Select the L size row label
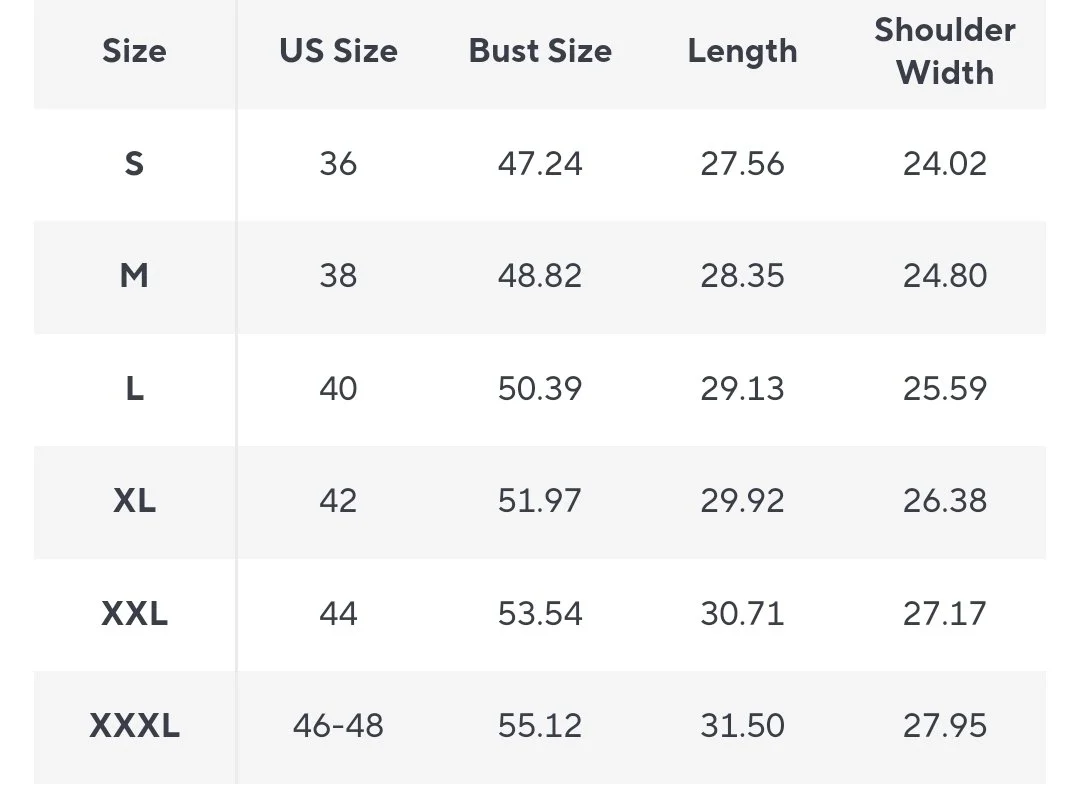 (x=134, y=389)
